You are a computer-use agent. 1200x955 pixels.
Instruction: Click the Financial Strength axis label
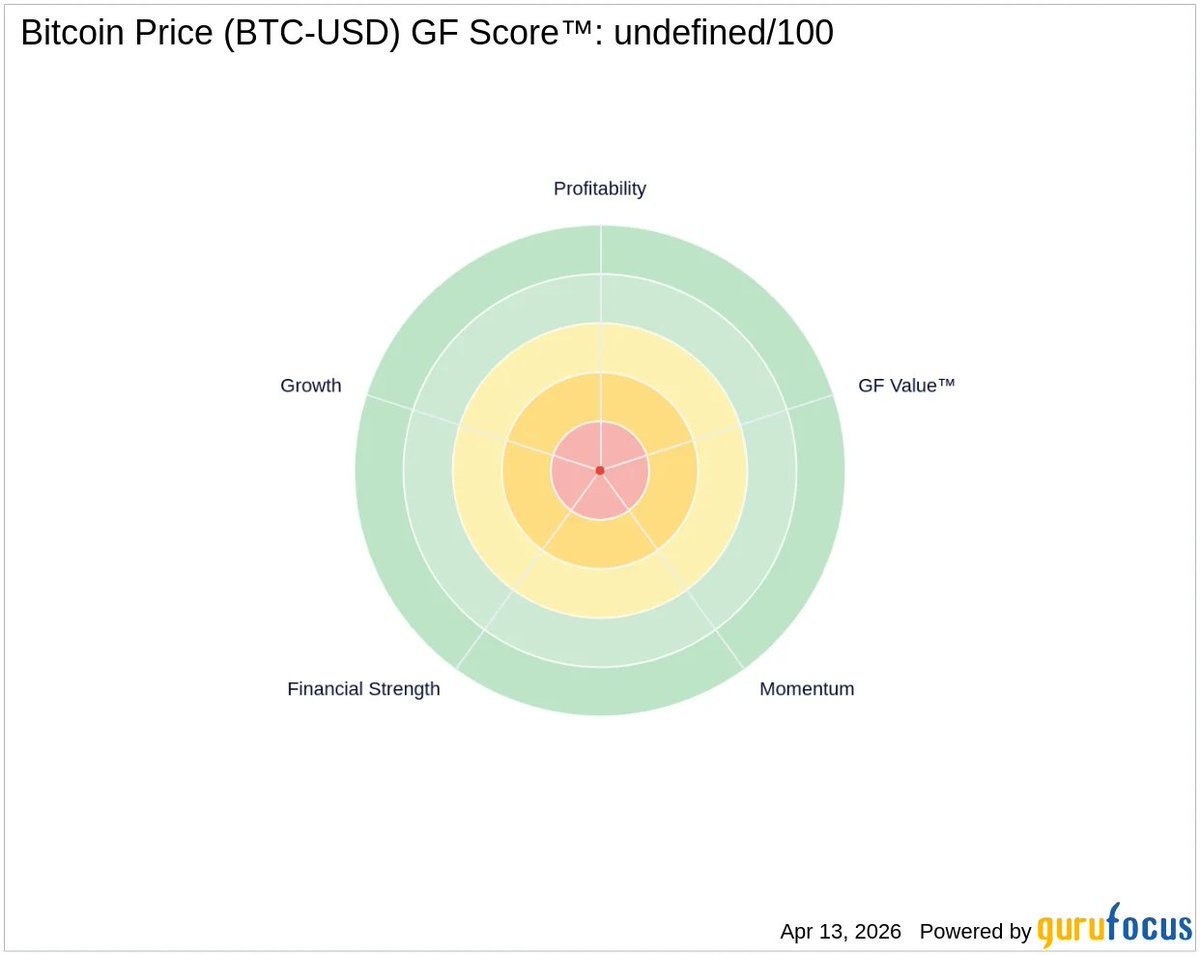pyautogui.click(x=363, y=688)
